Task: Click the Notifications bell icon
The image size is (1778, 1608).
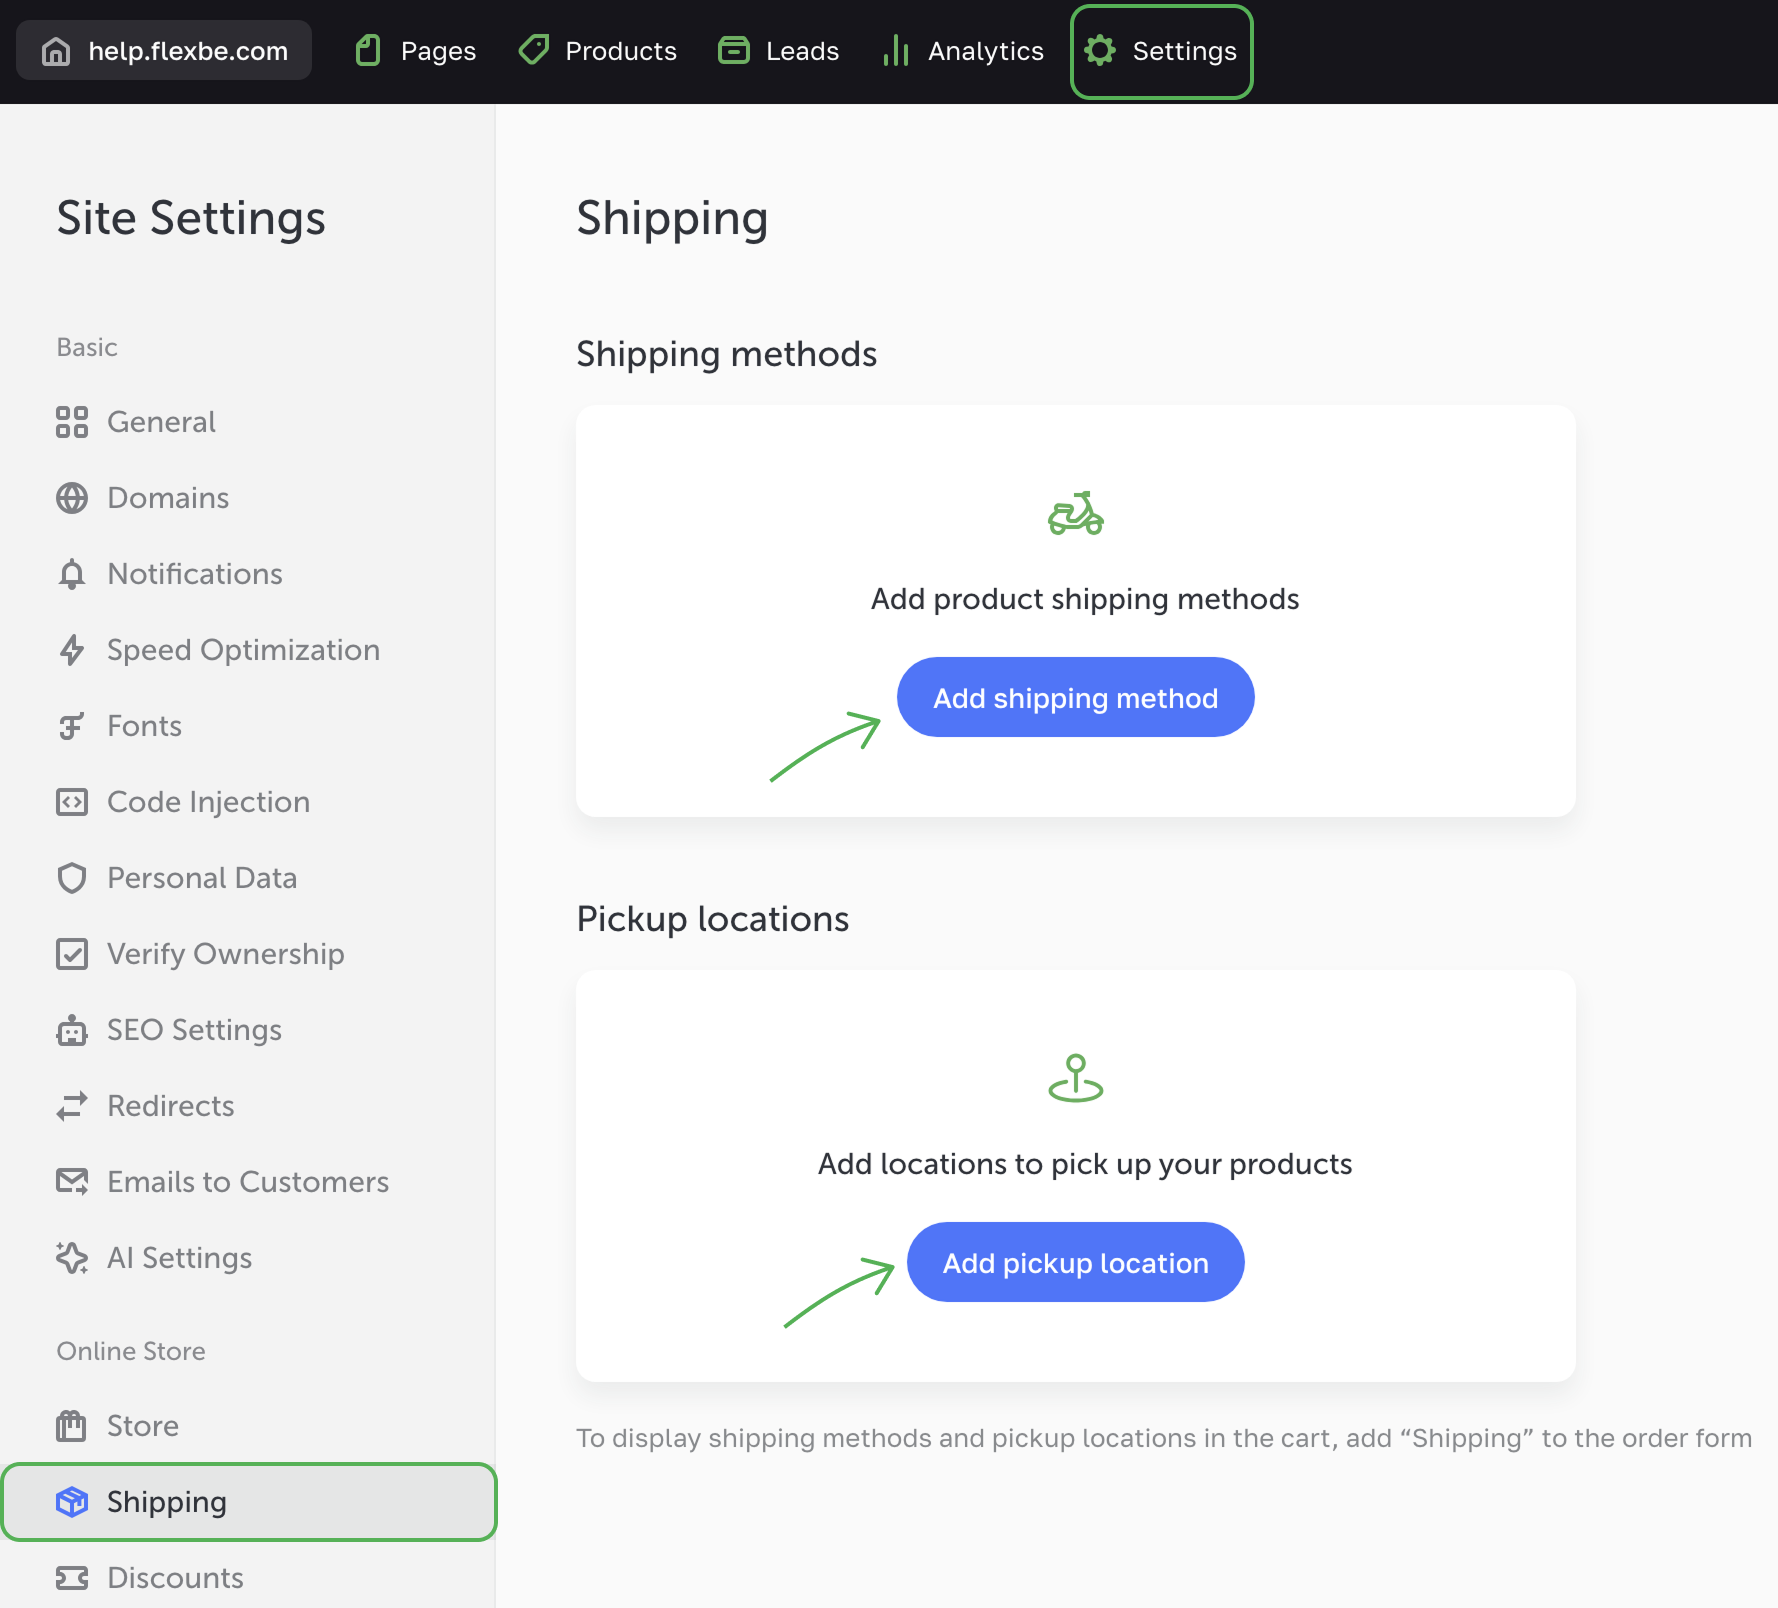Action: 72,574
